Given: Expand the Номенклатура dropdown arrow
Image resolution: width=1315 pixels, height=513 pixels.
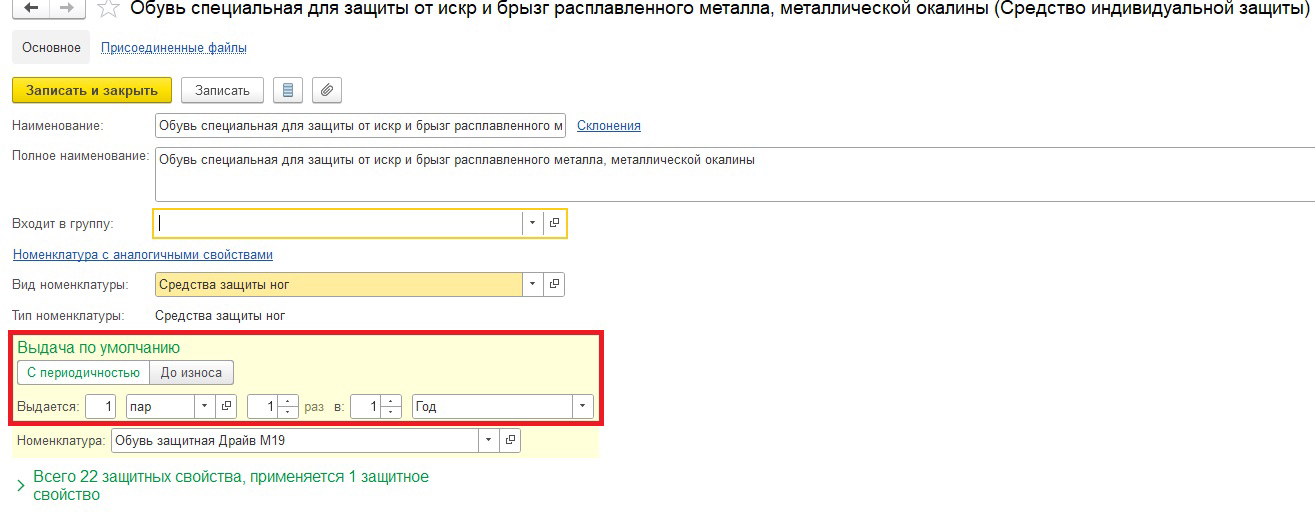Looking at the screenshot, I should coord(489,440).
